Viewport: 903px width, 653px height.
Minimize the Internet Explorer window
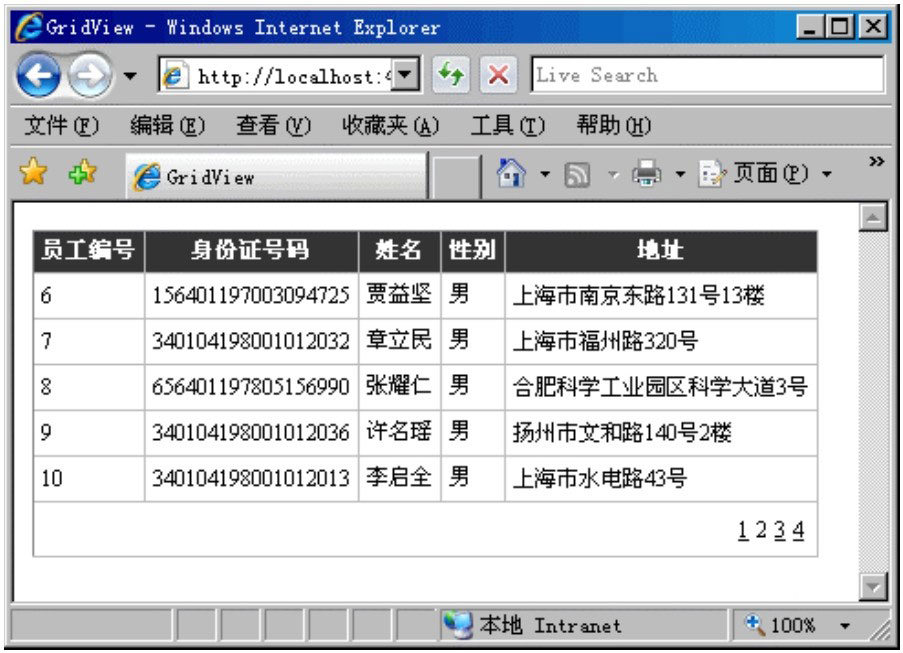coord(810,26)
